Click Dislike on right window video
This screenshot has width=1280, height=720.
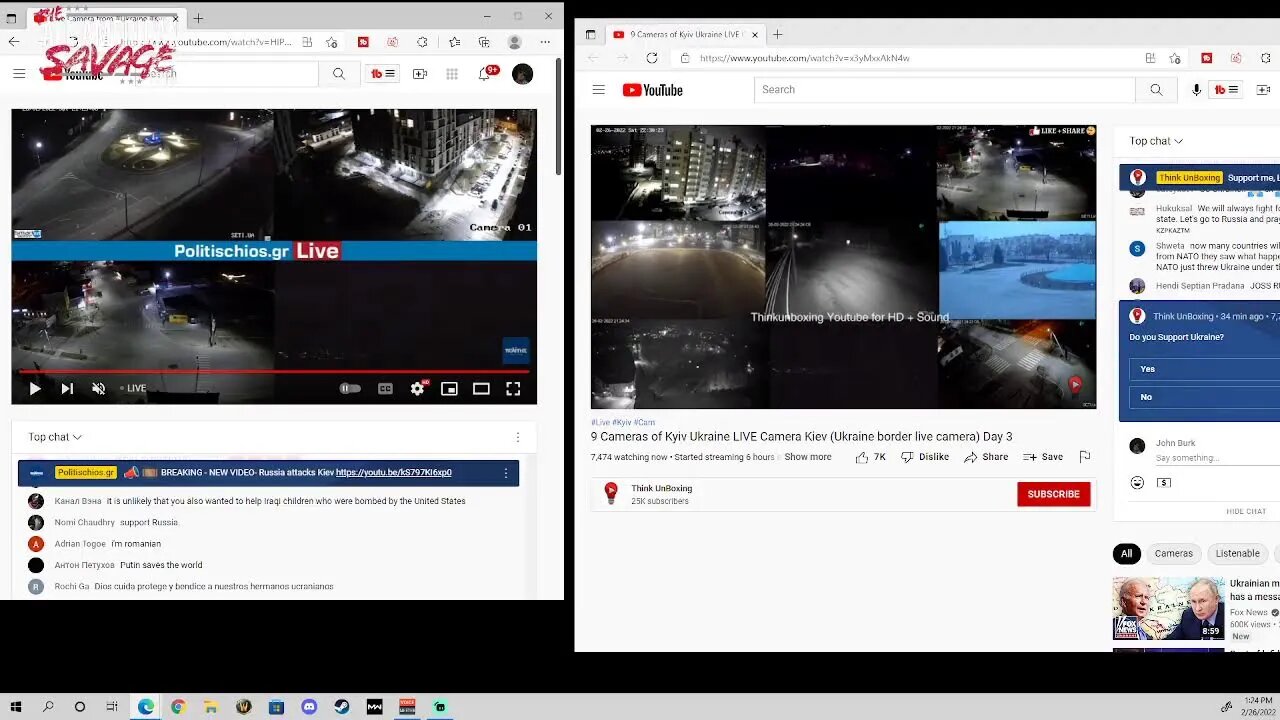tap(925, 457)
